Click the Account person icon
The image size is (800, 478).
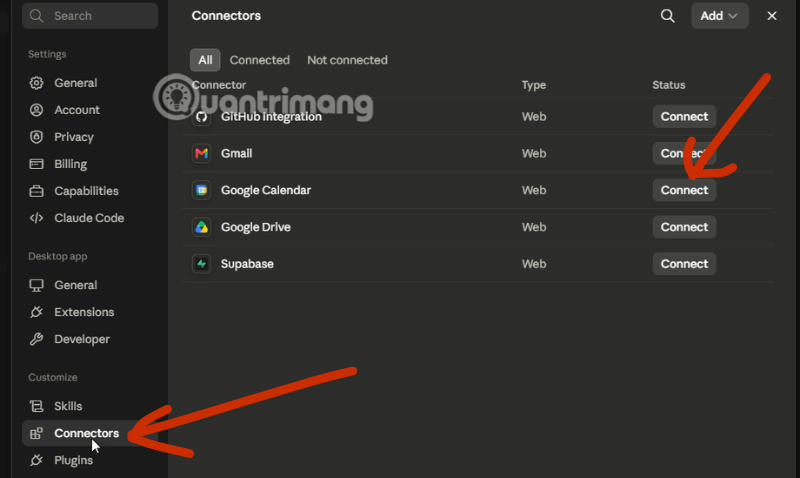[36, 110]
